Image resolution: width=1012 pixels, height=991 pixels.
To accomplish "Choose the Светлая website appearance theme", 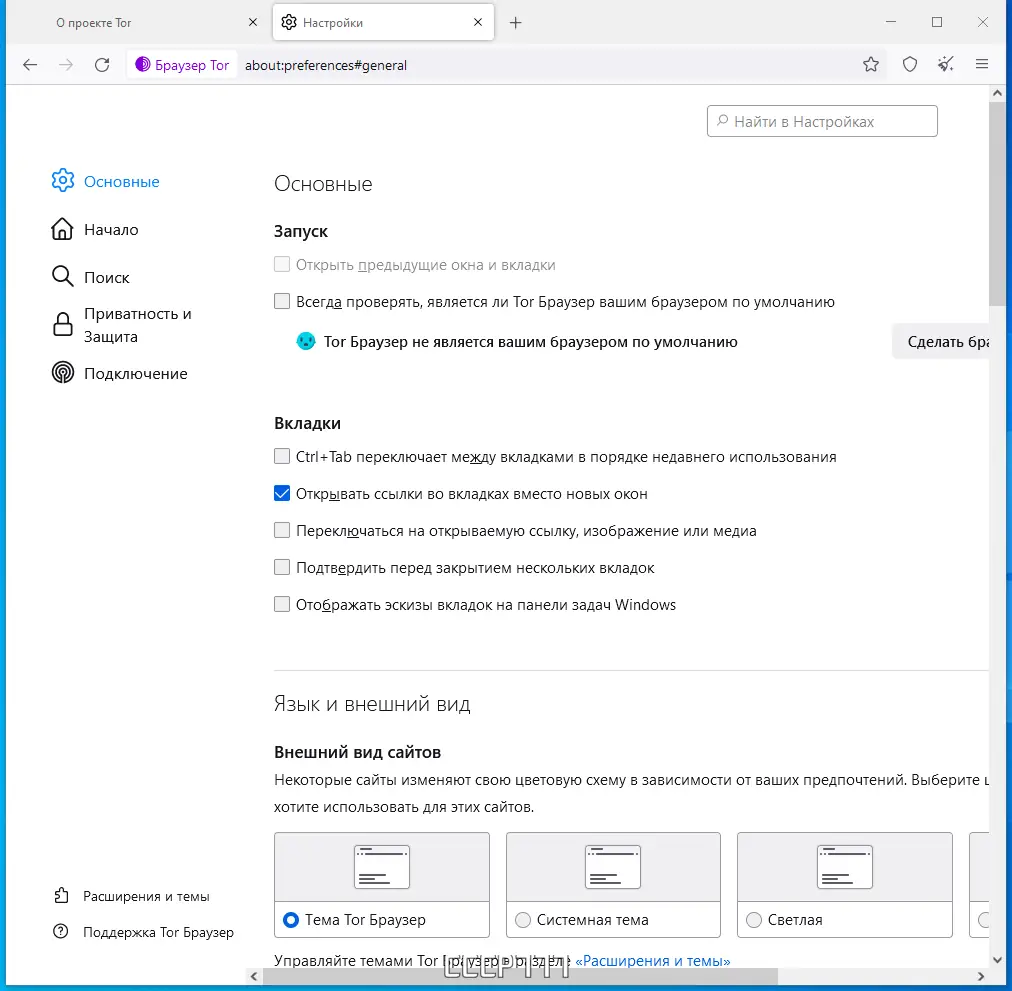I will coord(753,919).
